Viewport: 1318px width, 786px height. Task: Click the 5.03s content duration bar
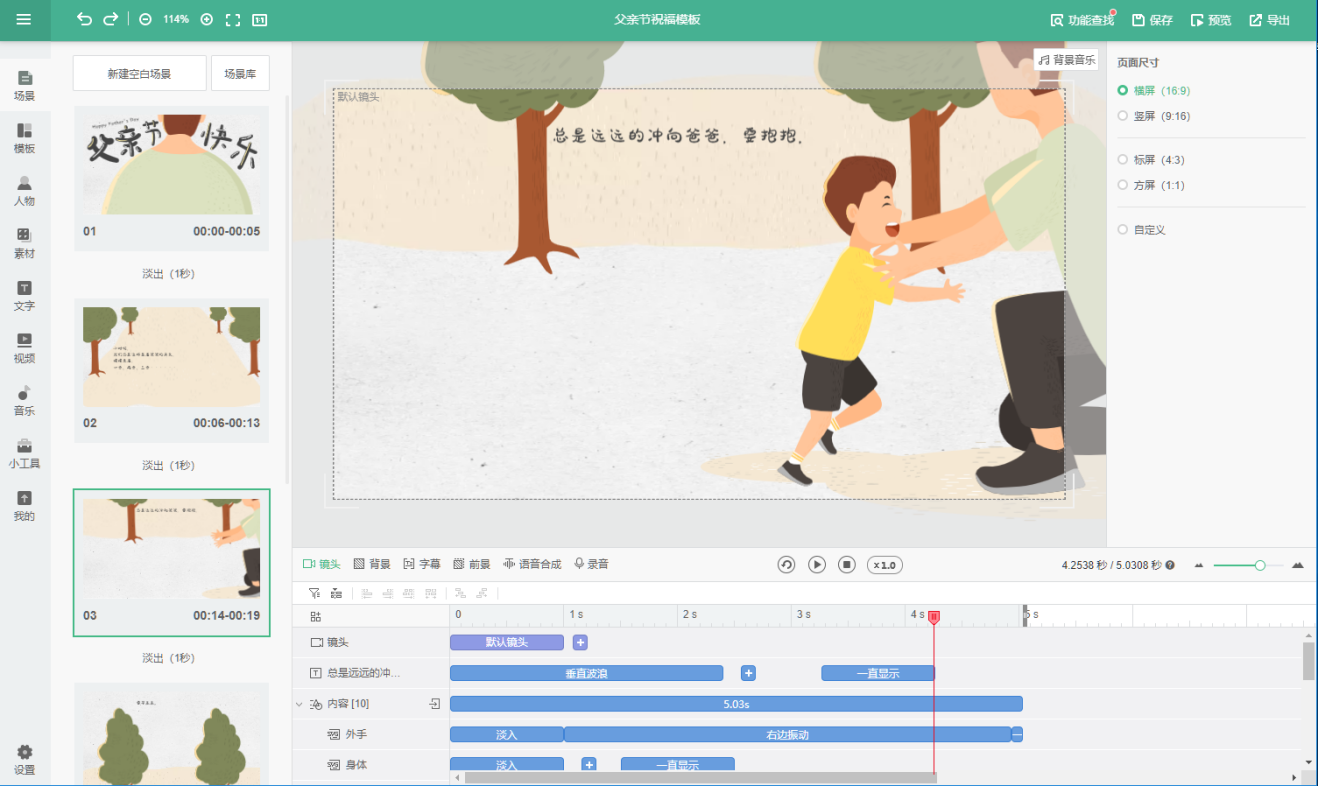(x=736, y=704)
